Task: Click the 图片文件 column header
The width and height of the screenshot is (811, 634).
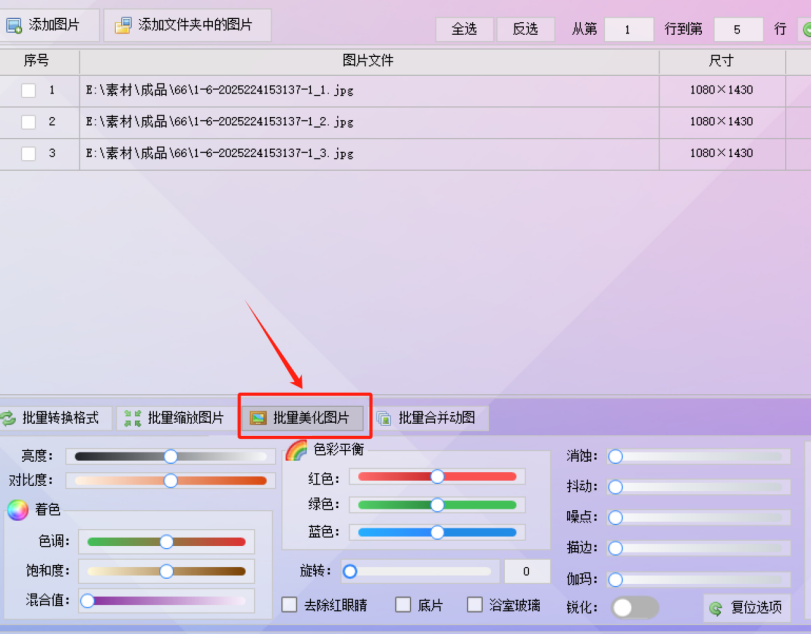Action: coord(369,61)
